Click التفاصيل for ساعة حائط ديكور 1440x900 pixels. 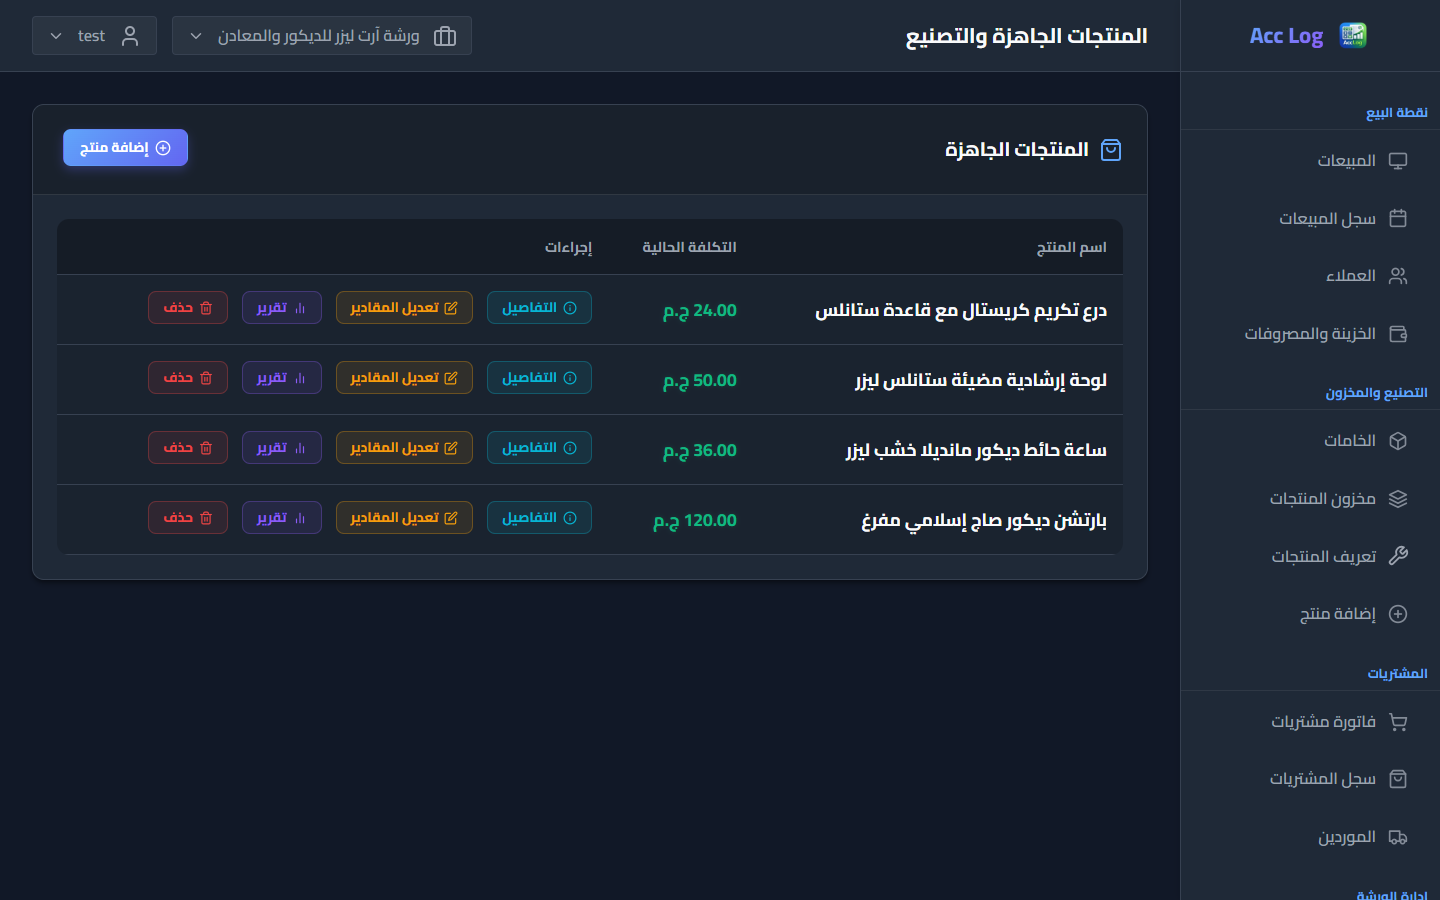tap(539, 448)
